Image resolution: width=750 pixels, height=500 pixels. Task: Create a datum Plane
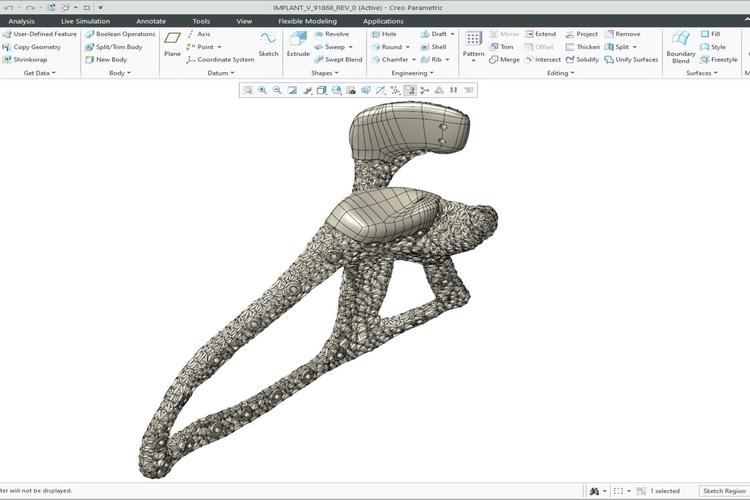(172, 42)
